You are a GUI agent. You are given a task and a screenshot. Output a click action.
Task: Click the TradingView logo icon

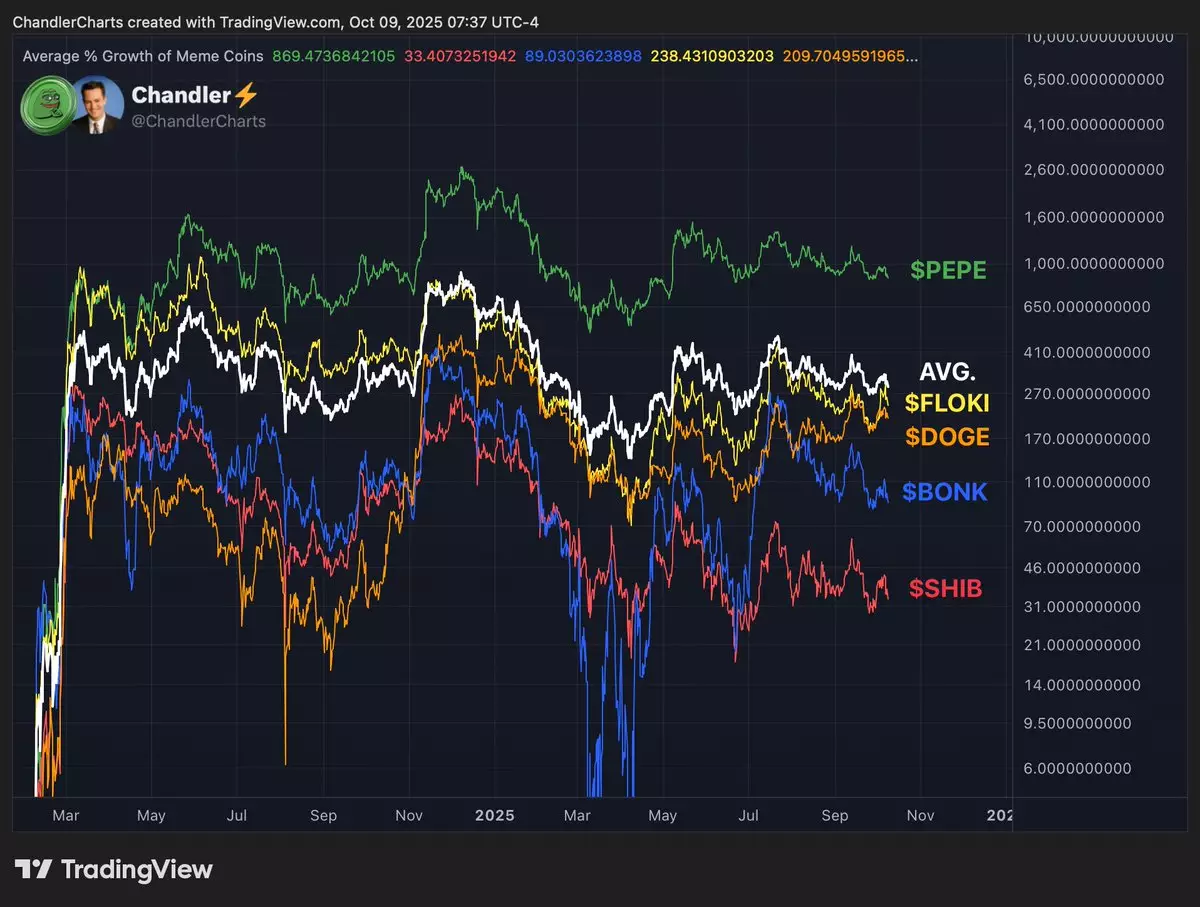pos(32,869)
